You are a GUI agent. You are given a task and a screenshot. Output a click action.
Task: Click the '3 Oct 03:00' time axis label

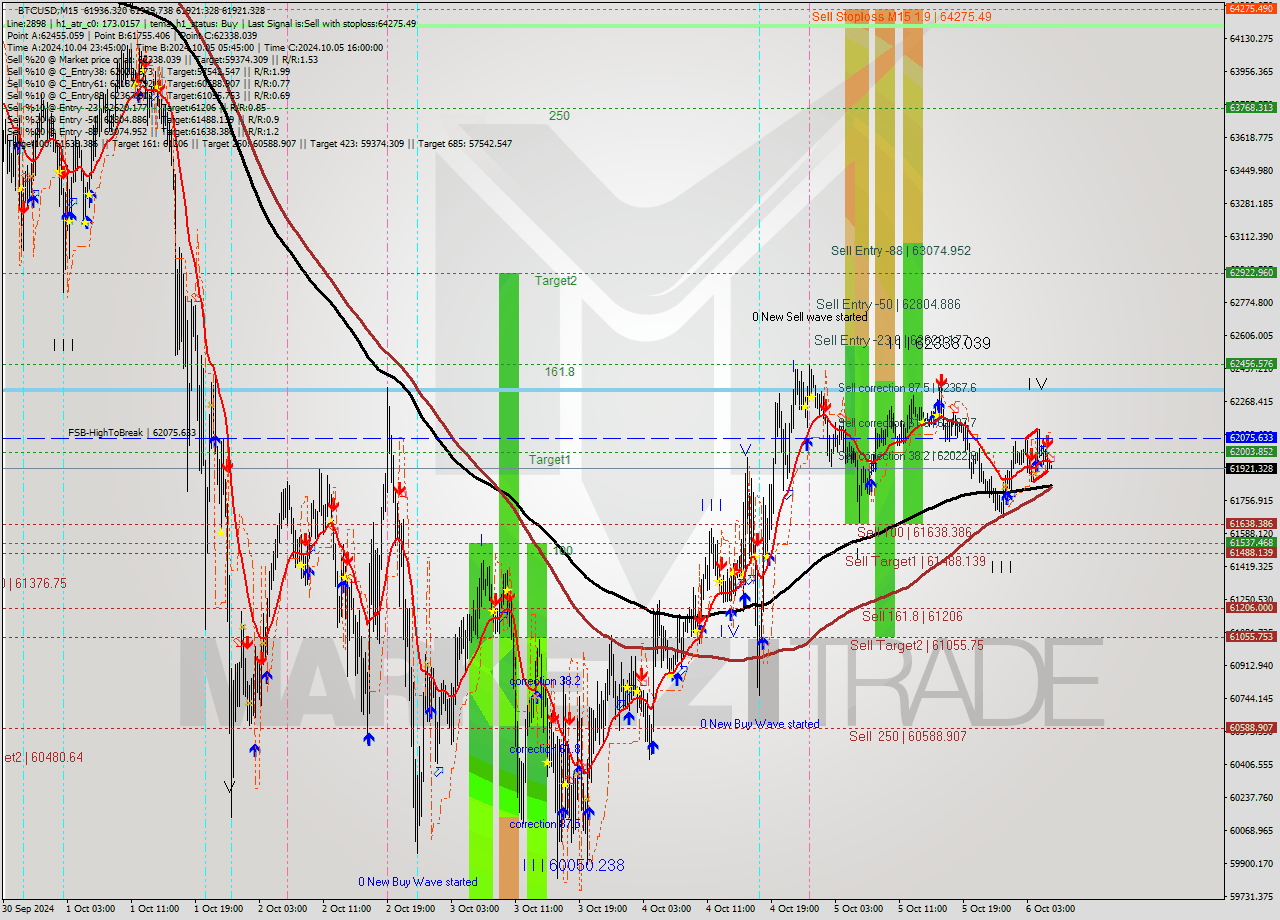pos(474,909)
